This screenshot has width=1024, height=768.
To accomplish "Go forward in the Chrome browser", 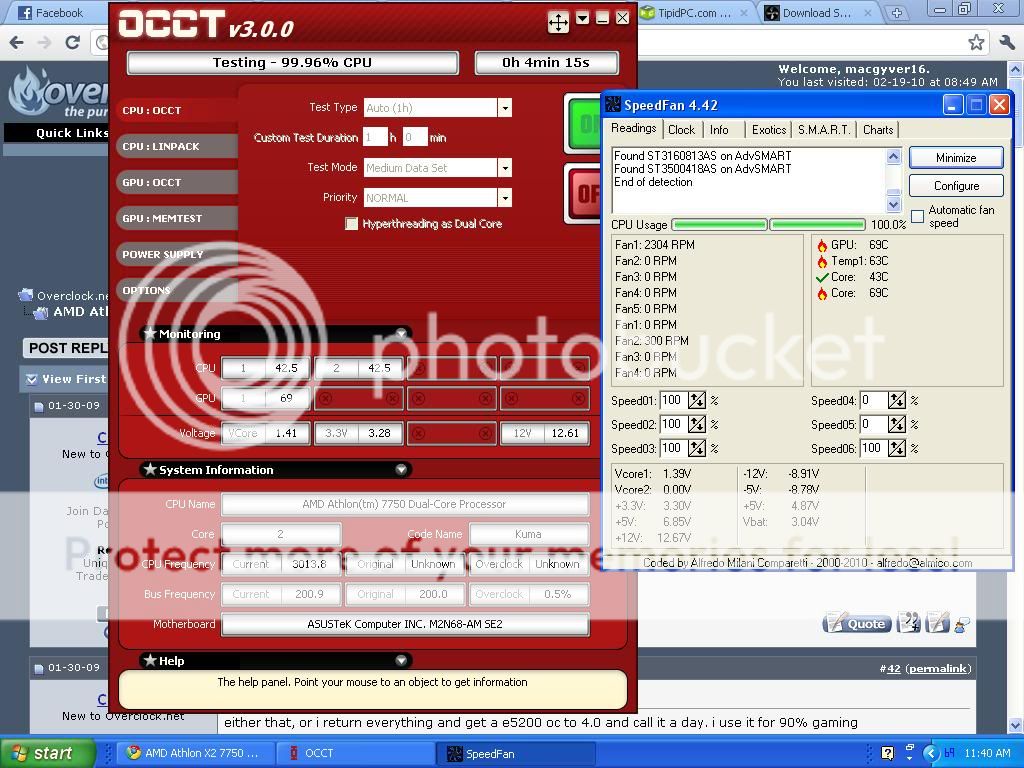I will [x=44, y=43].
